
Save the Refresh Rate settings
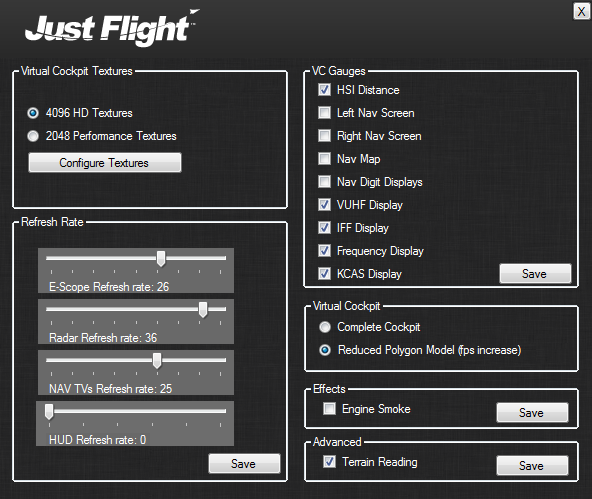[x=244, y=464]
